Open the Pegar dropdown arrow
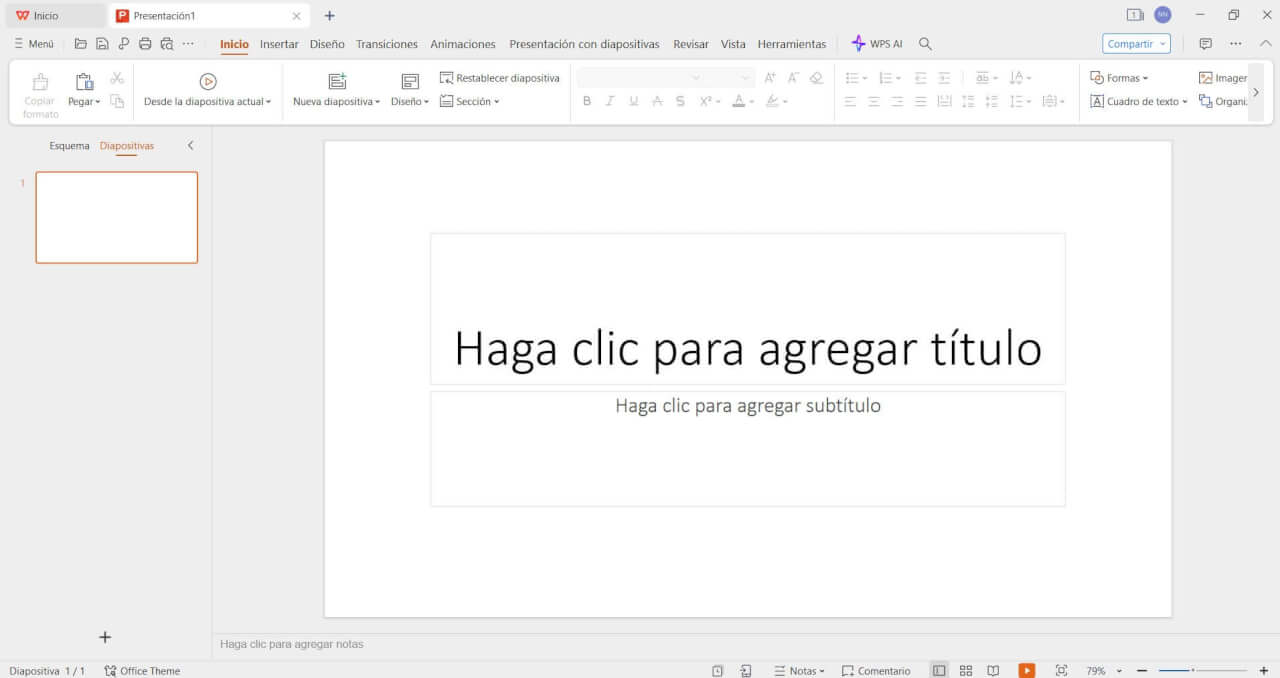The width and height of the screenshot is (1280, 678). tap(98, 102)
